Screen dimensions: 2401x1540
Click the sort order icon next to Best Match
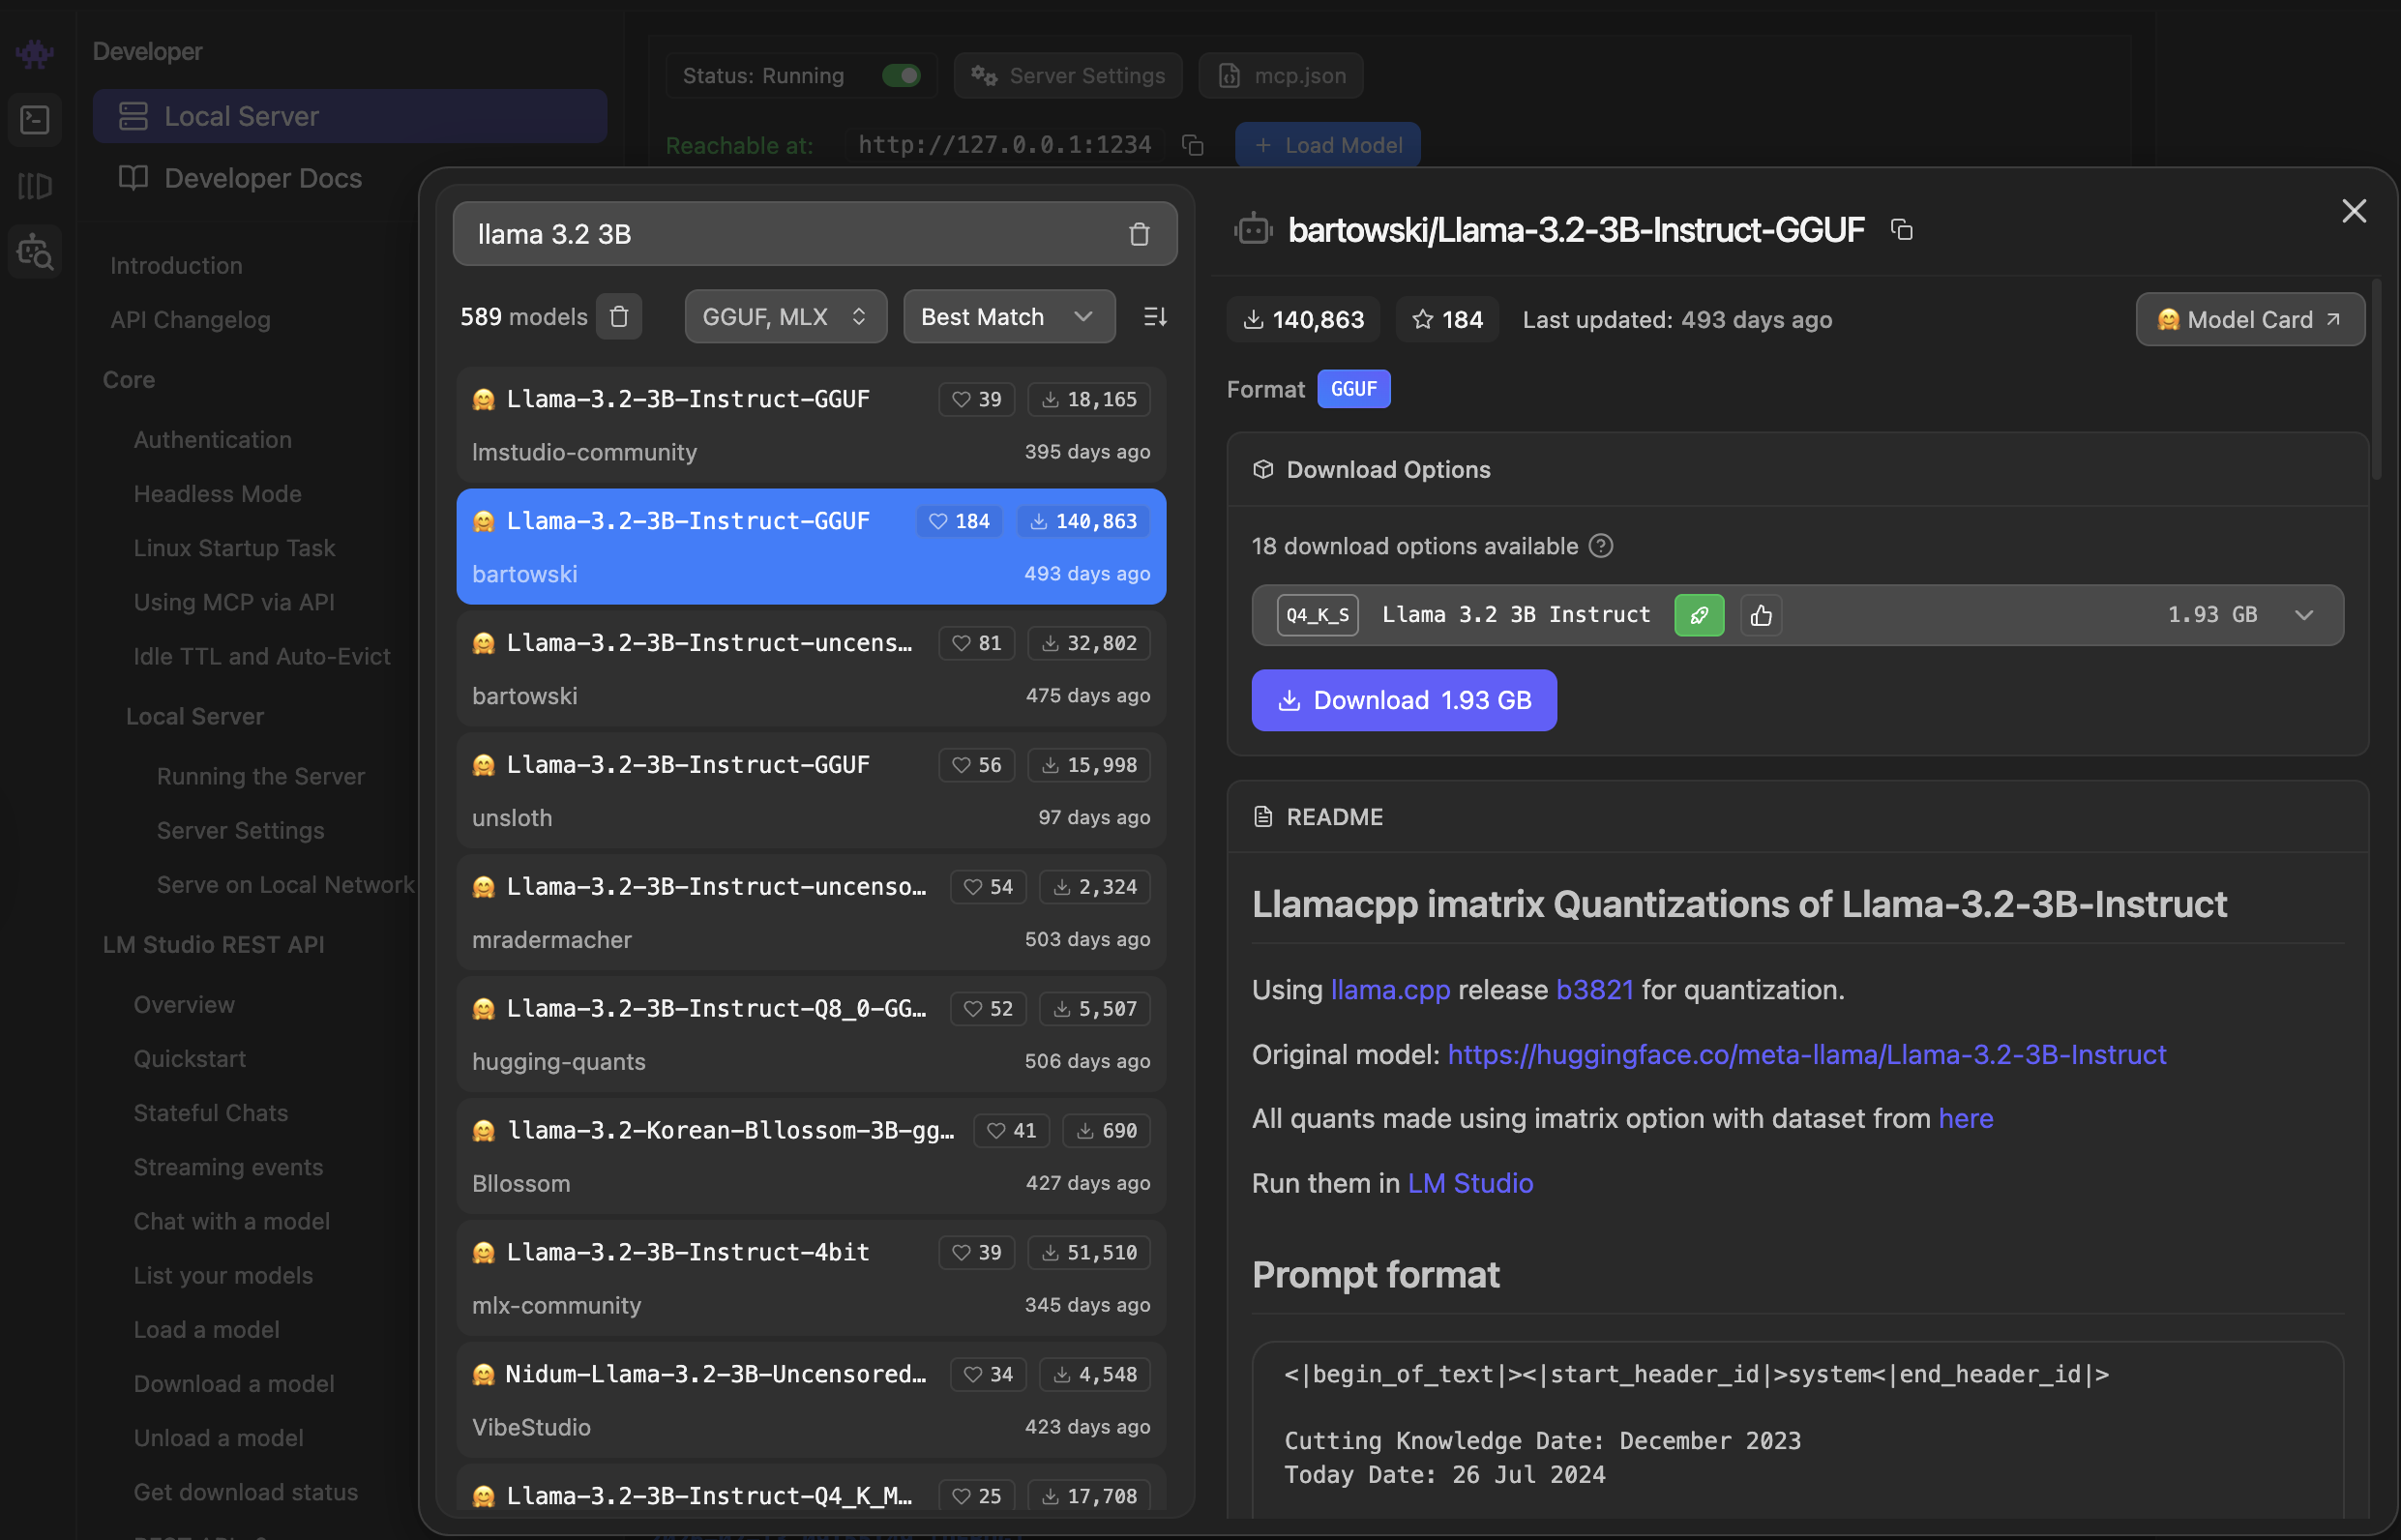click(1154, 317)
